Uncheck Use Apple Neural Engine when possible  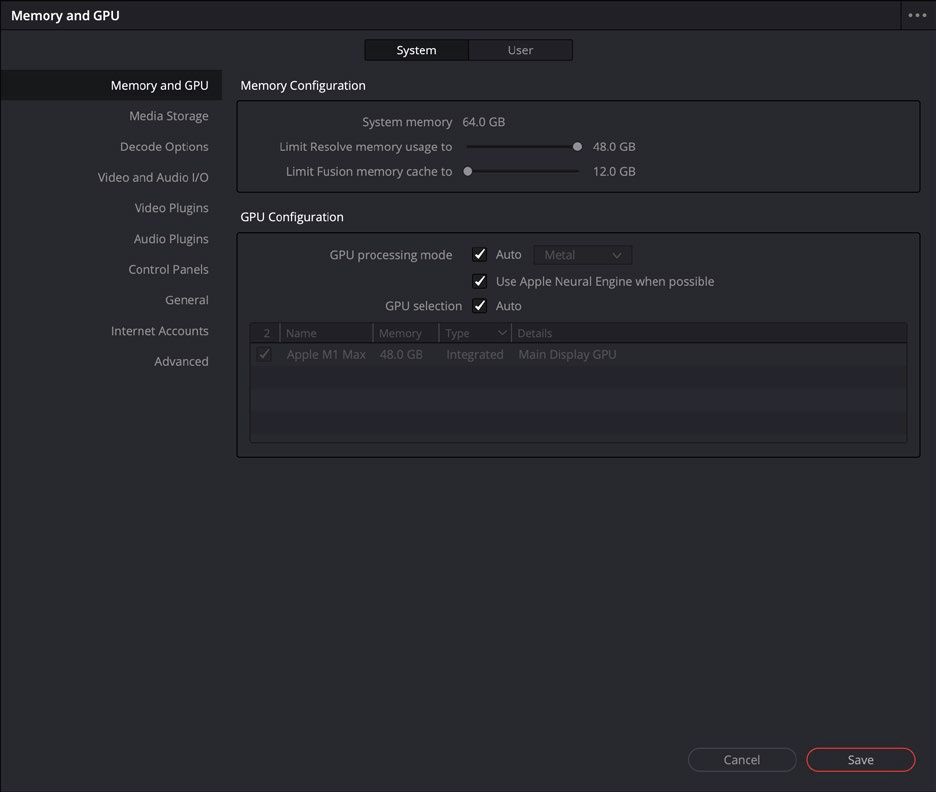479,281
